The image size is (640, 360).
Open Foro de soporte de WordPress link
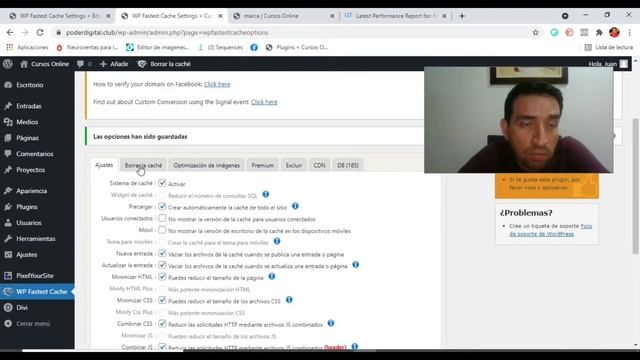(x=551, y=230)
